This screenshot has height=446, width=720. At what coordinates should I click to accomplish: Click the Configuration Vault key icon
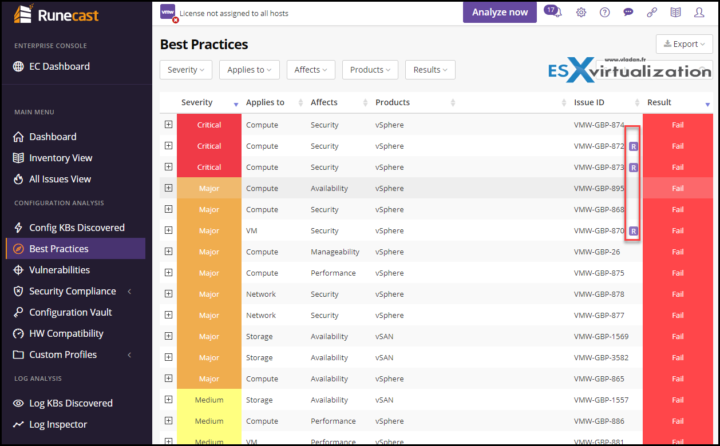coord(18,312)
